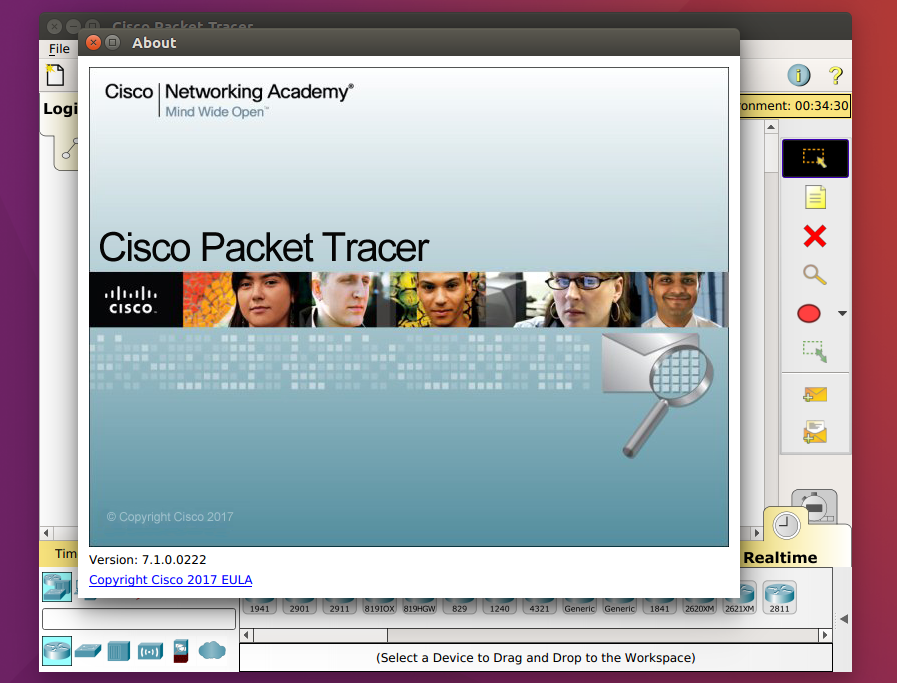This screenshot has width=897, height=683.
Task: Pick the 829 router device
Action: 459,606
